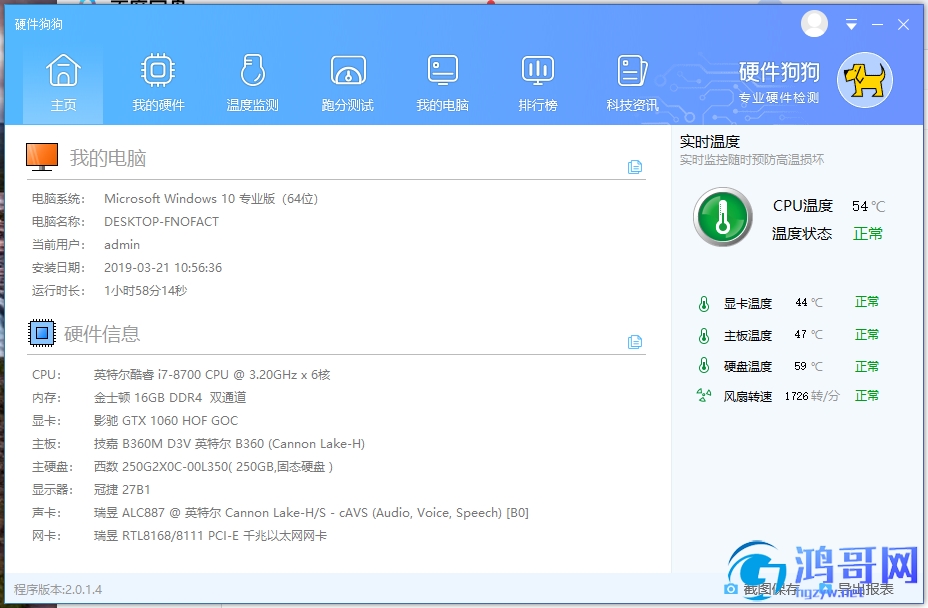
Task: Select sound card 瑞昱 ALC887 text
Action: click(311, 513)
